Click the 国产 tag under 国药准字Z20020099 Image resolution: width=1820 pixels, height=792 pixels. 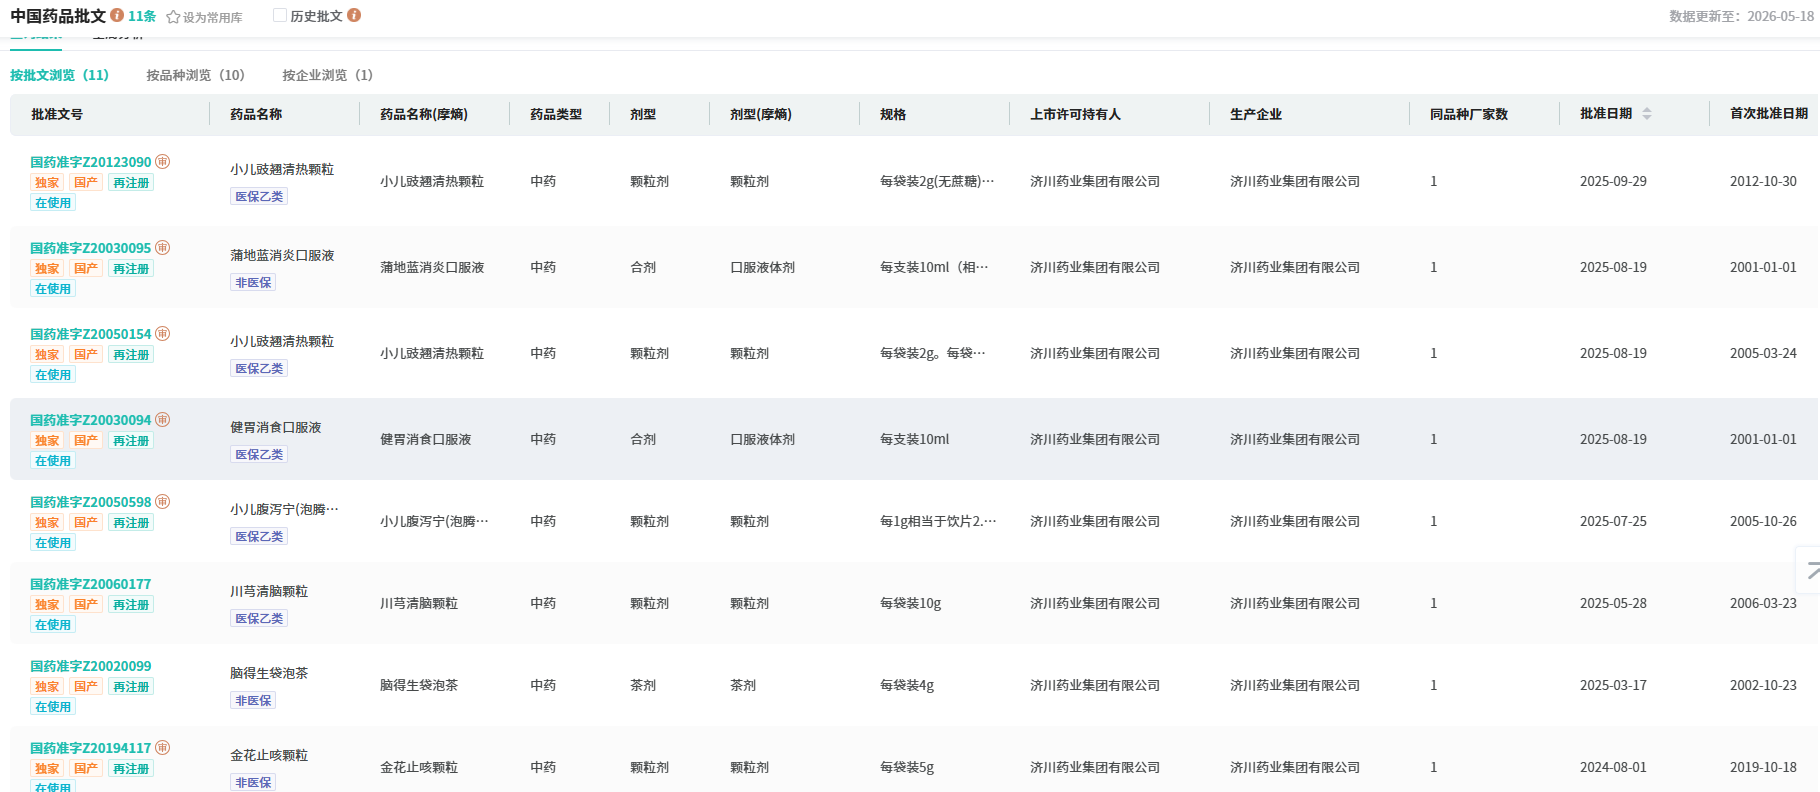pos(86,686)
